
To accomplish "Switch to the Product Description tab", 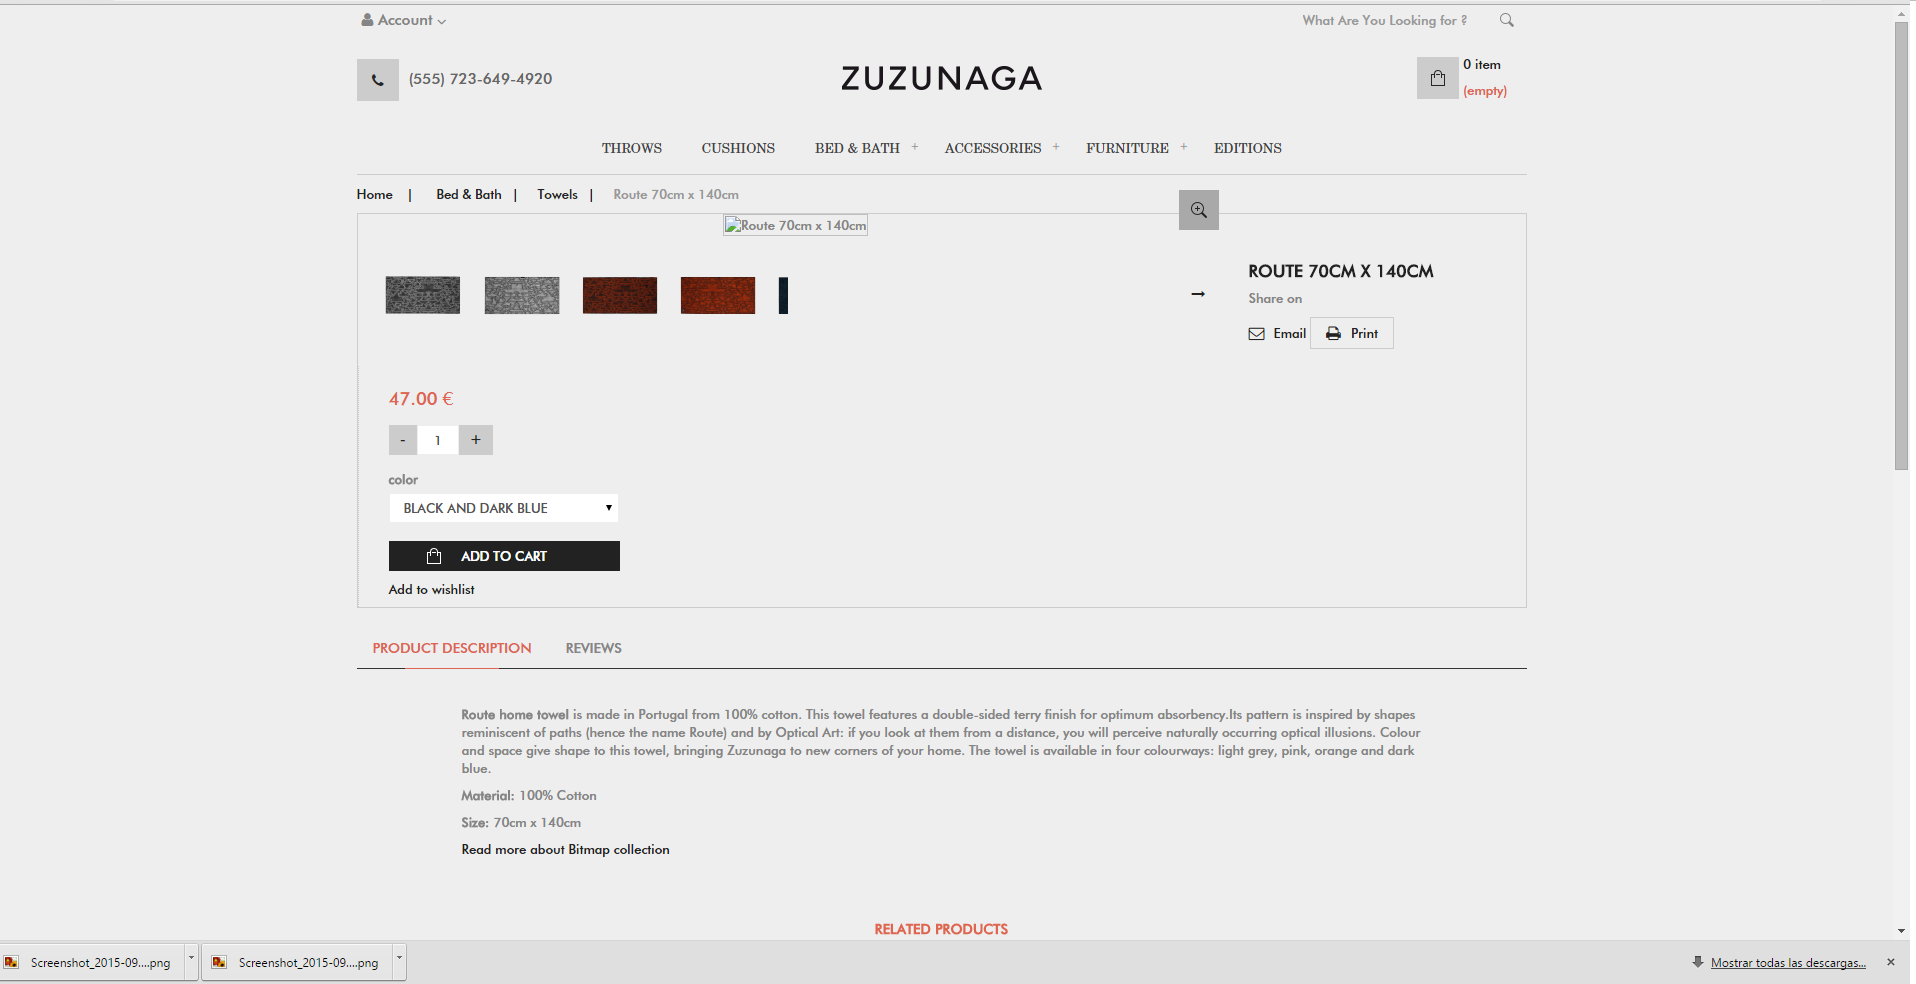I will click(x=452, y=648).
